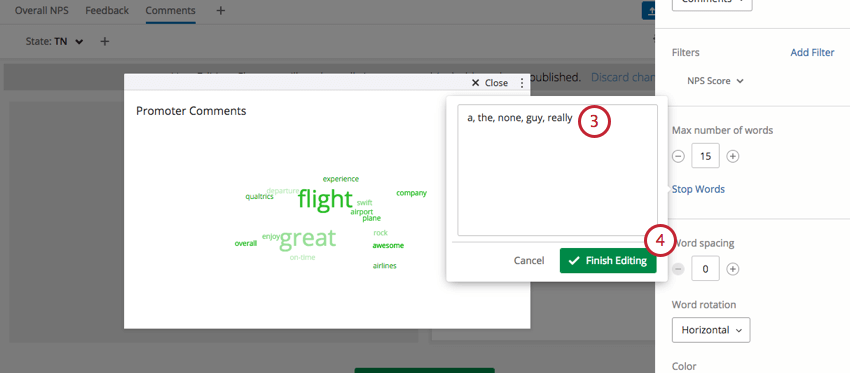Decrease the max number of words
Viewport: 850px width, 373px height.
point(678,156)
